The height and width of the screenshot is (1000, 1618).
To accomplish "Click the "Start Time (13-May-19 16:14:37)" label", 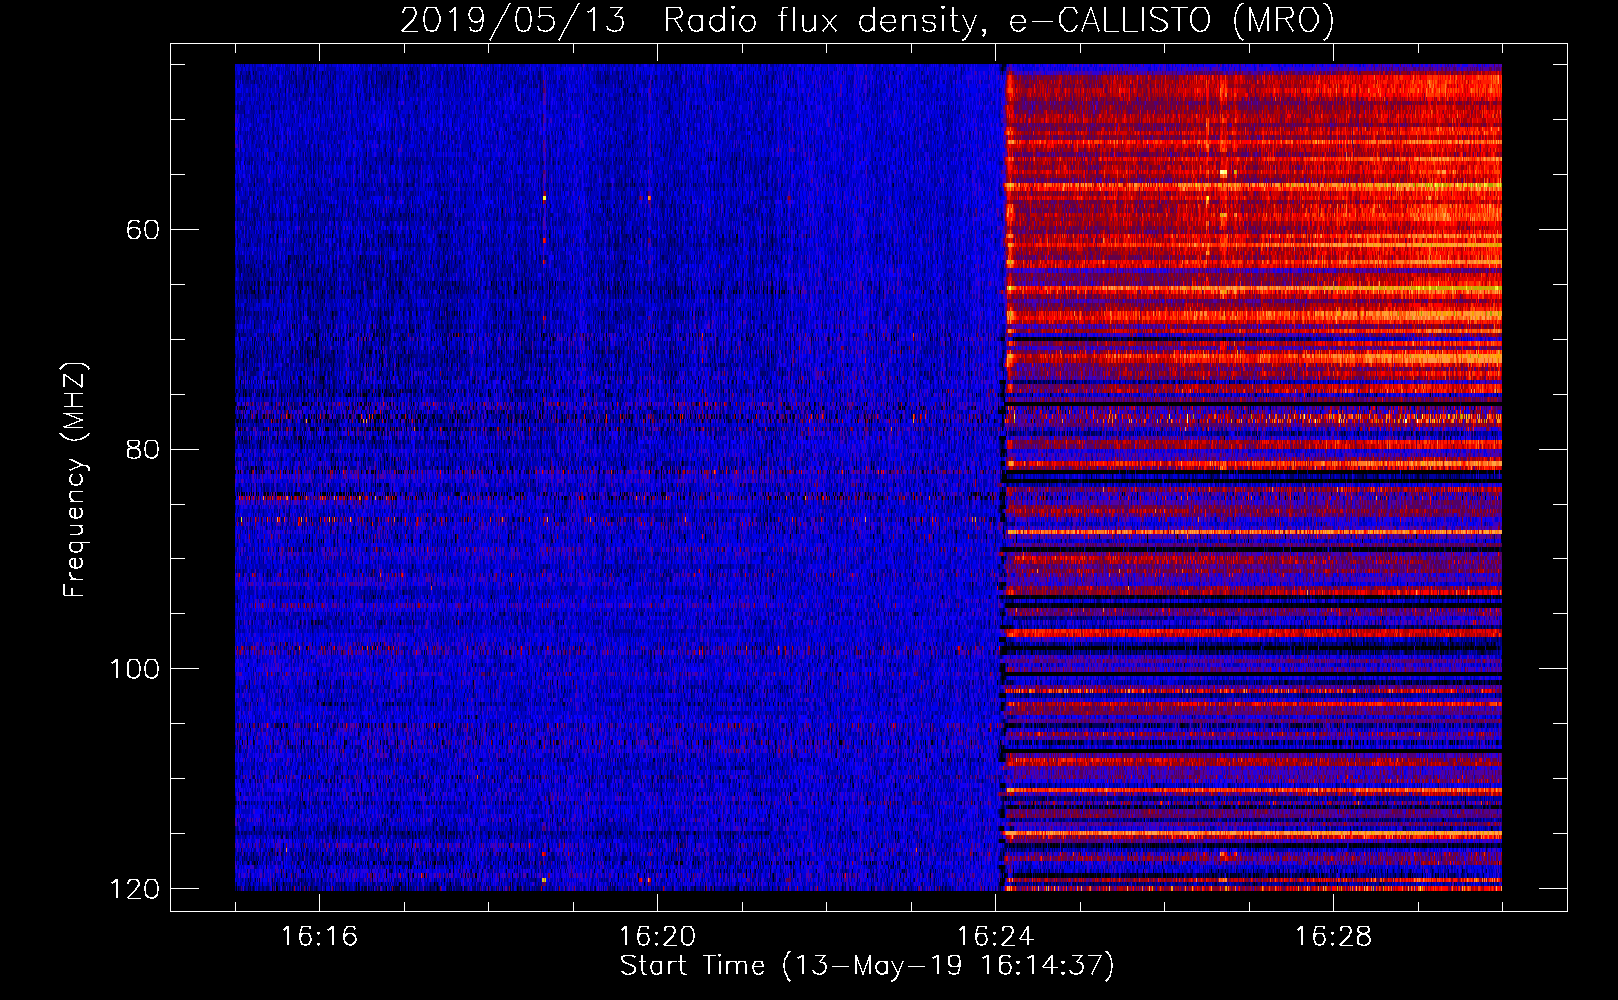I will click(867, 966).
